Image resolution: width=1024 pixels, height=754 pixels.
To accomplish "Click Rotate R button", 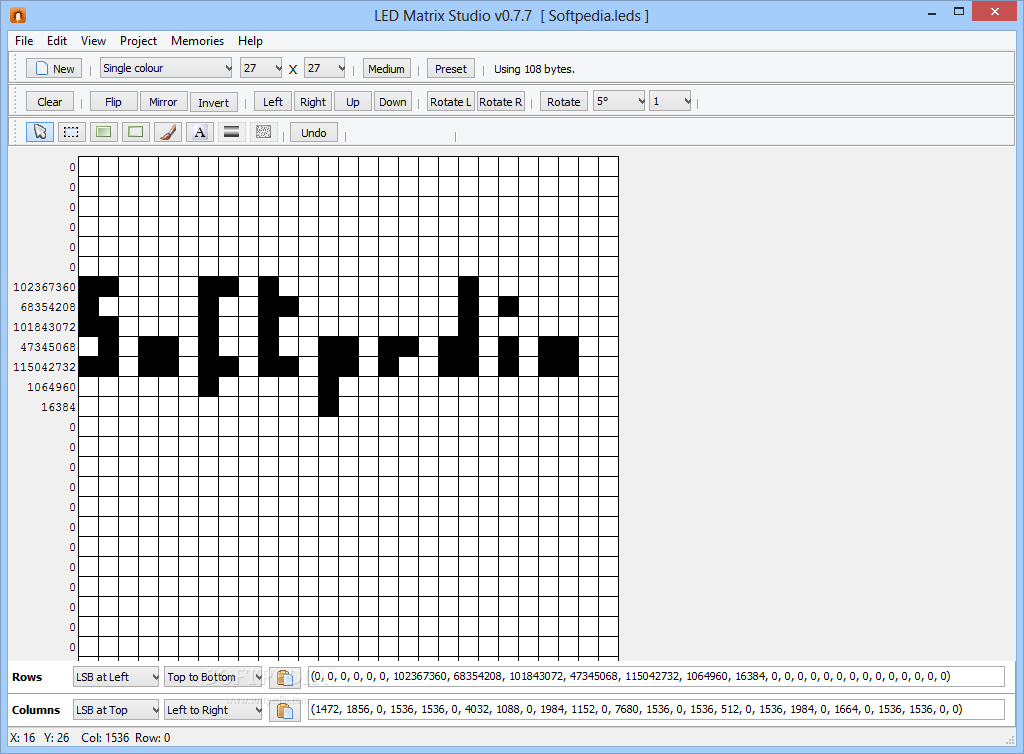I will [x=500, y=102].
